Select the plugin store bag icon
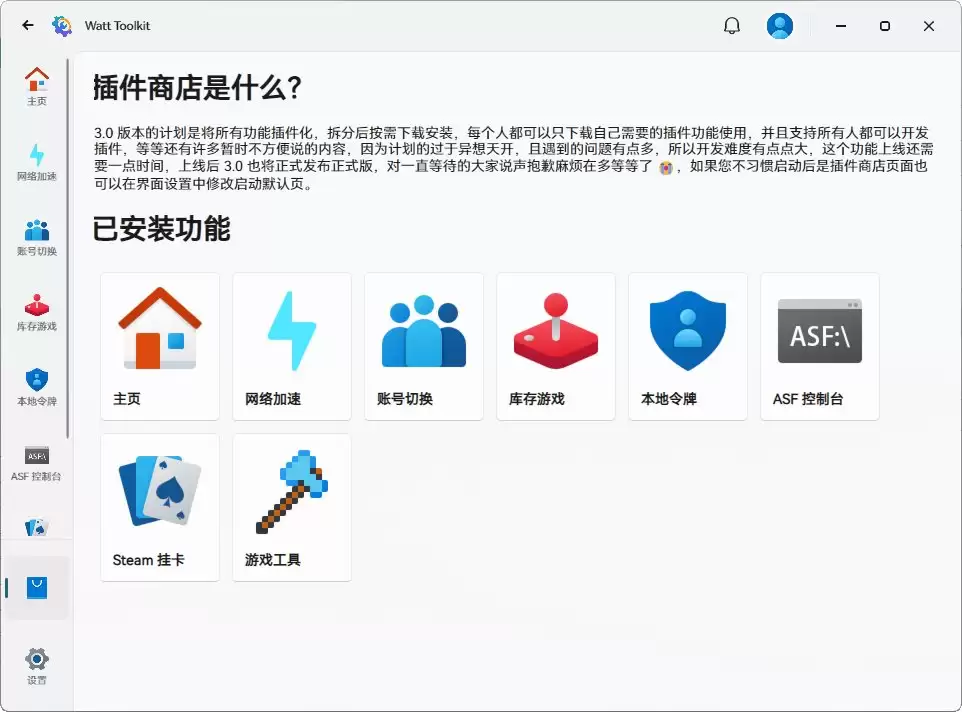Image resolution: width=962 pixels, height=712 pixels. [36, 588]
